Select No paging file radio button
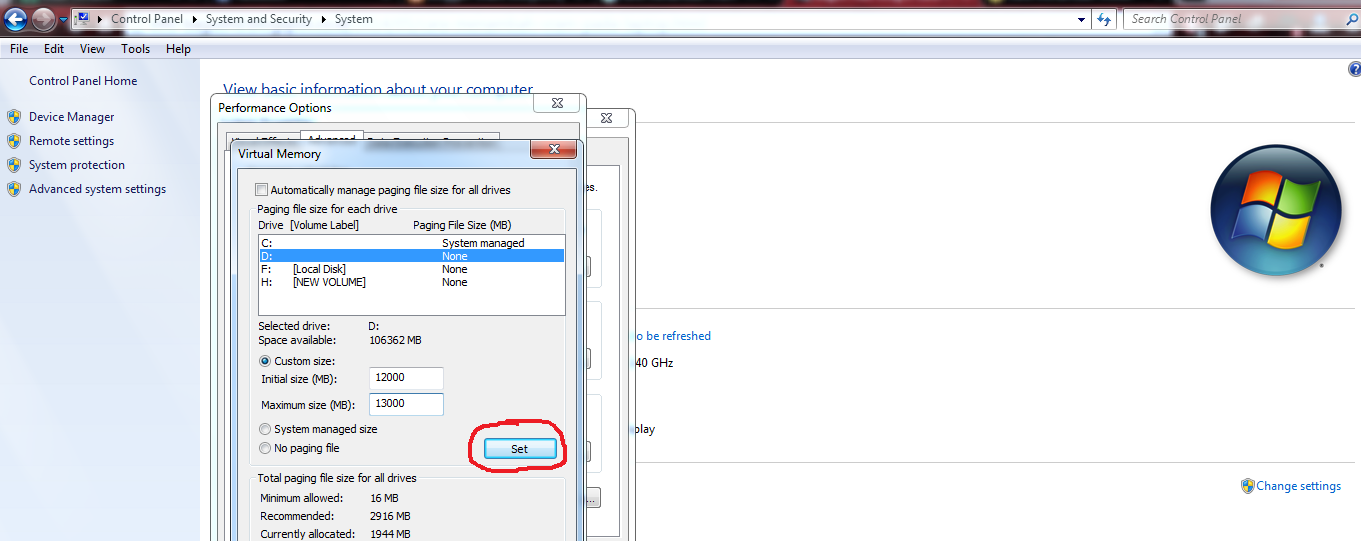Viewport: 1361px width, 541px height. click(x=265, y=448)
